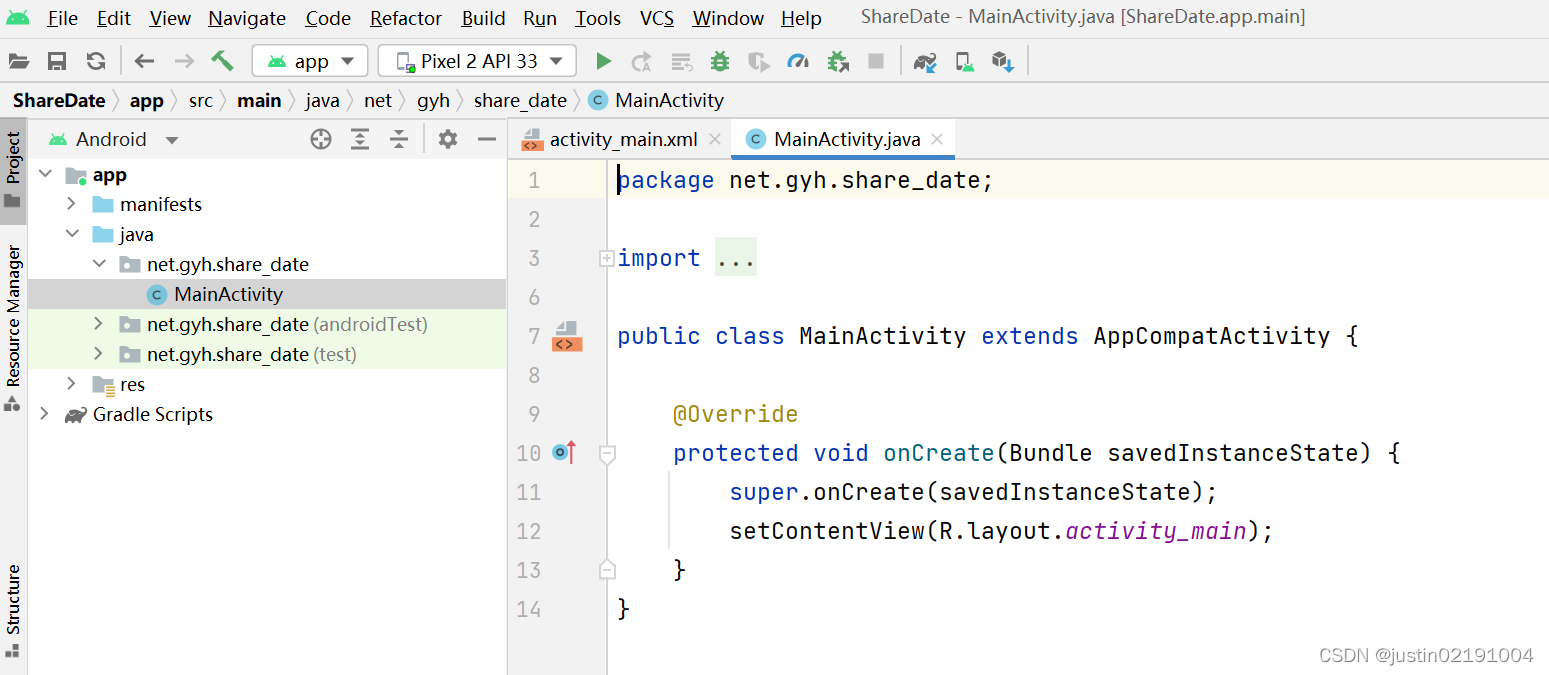Build project with the hammer icon

pos(222,61)
